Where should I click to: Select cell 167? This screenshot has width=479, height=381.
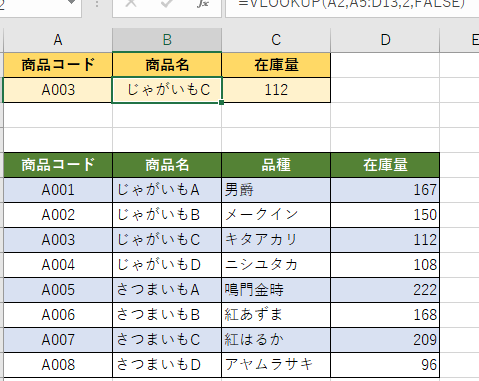coord(385,190)
